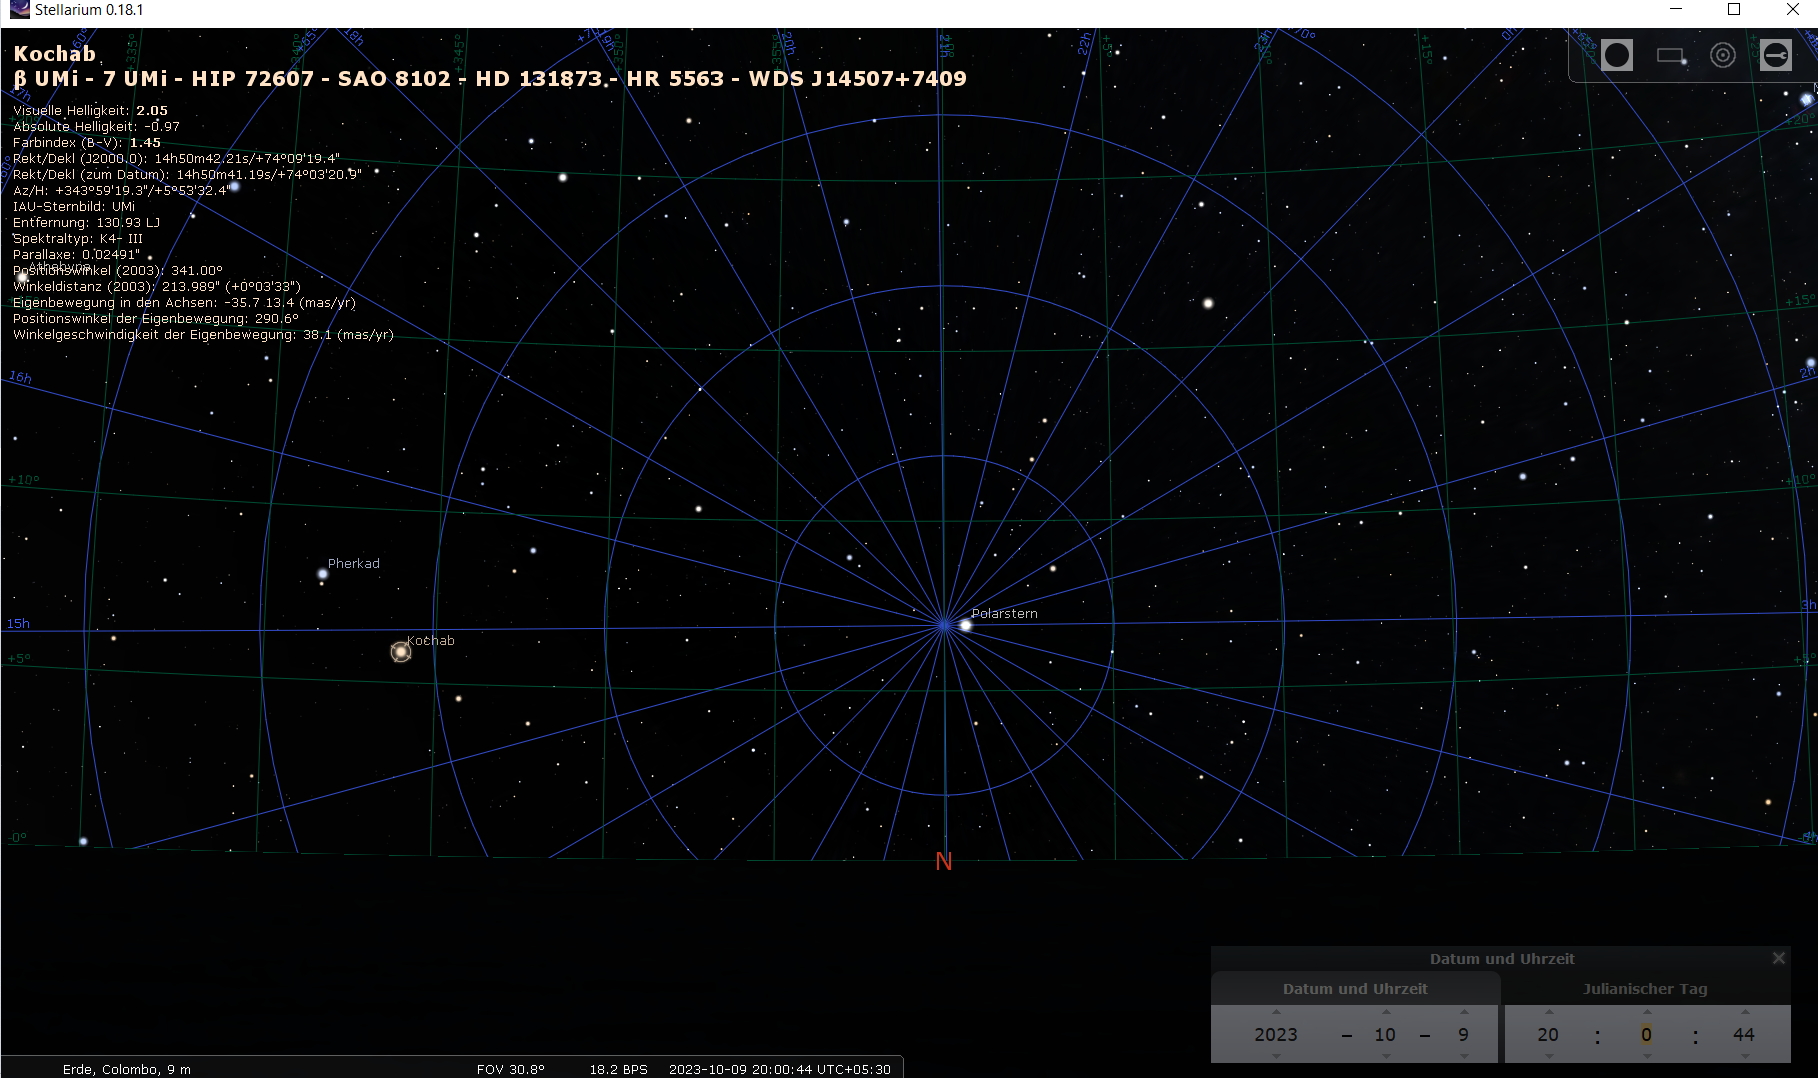
Task: Click the Visuelle Helligkeit: 2.05 line
Action: [x=91, y=110]
